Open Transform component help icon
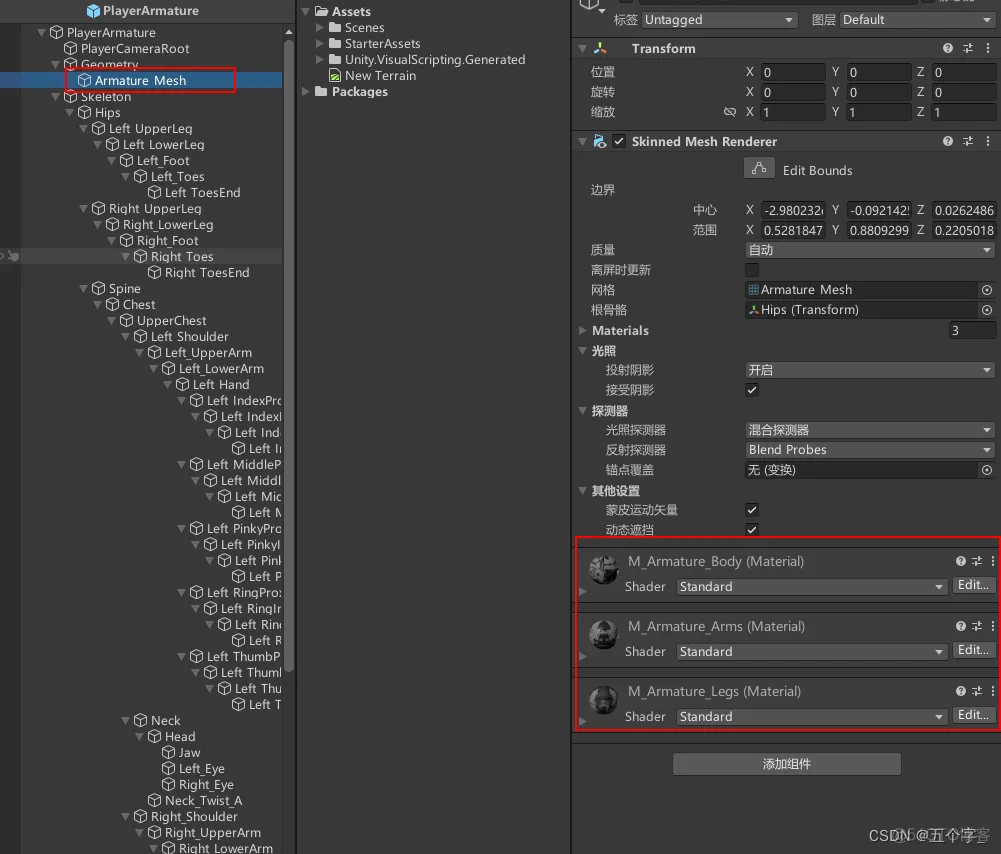This screenshot has height=854, width=1001. pos(948,49)
